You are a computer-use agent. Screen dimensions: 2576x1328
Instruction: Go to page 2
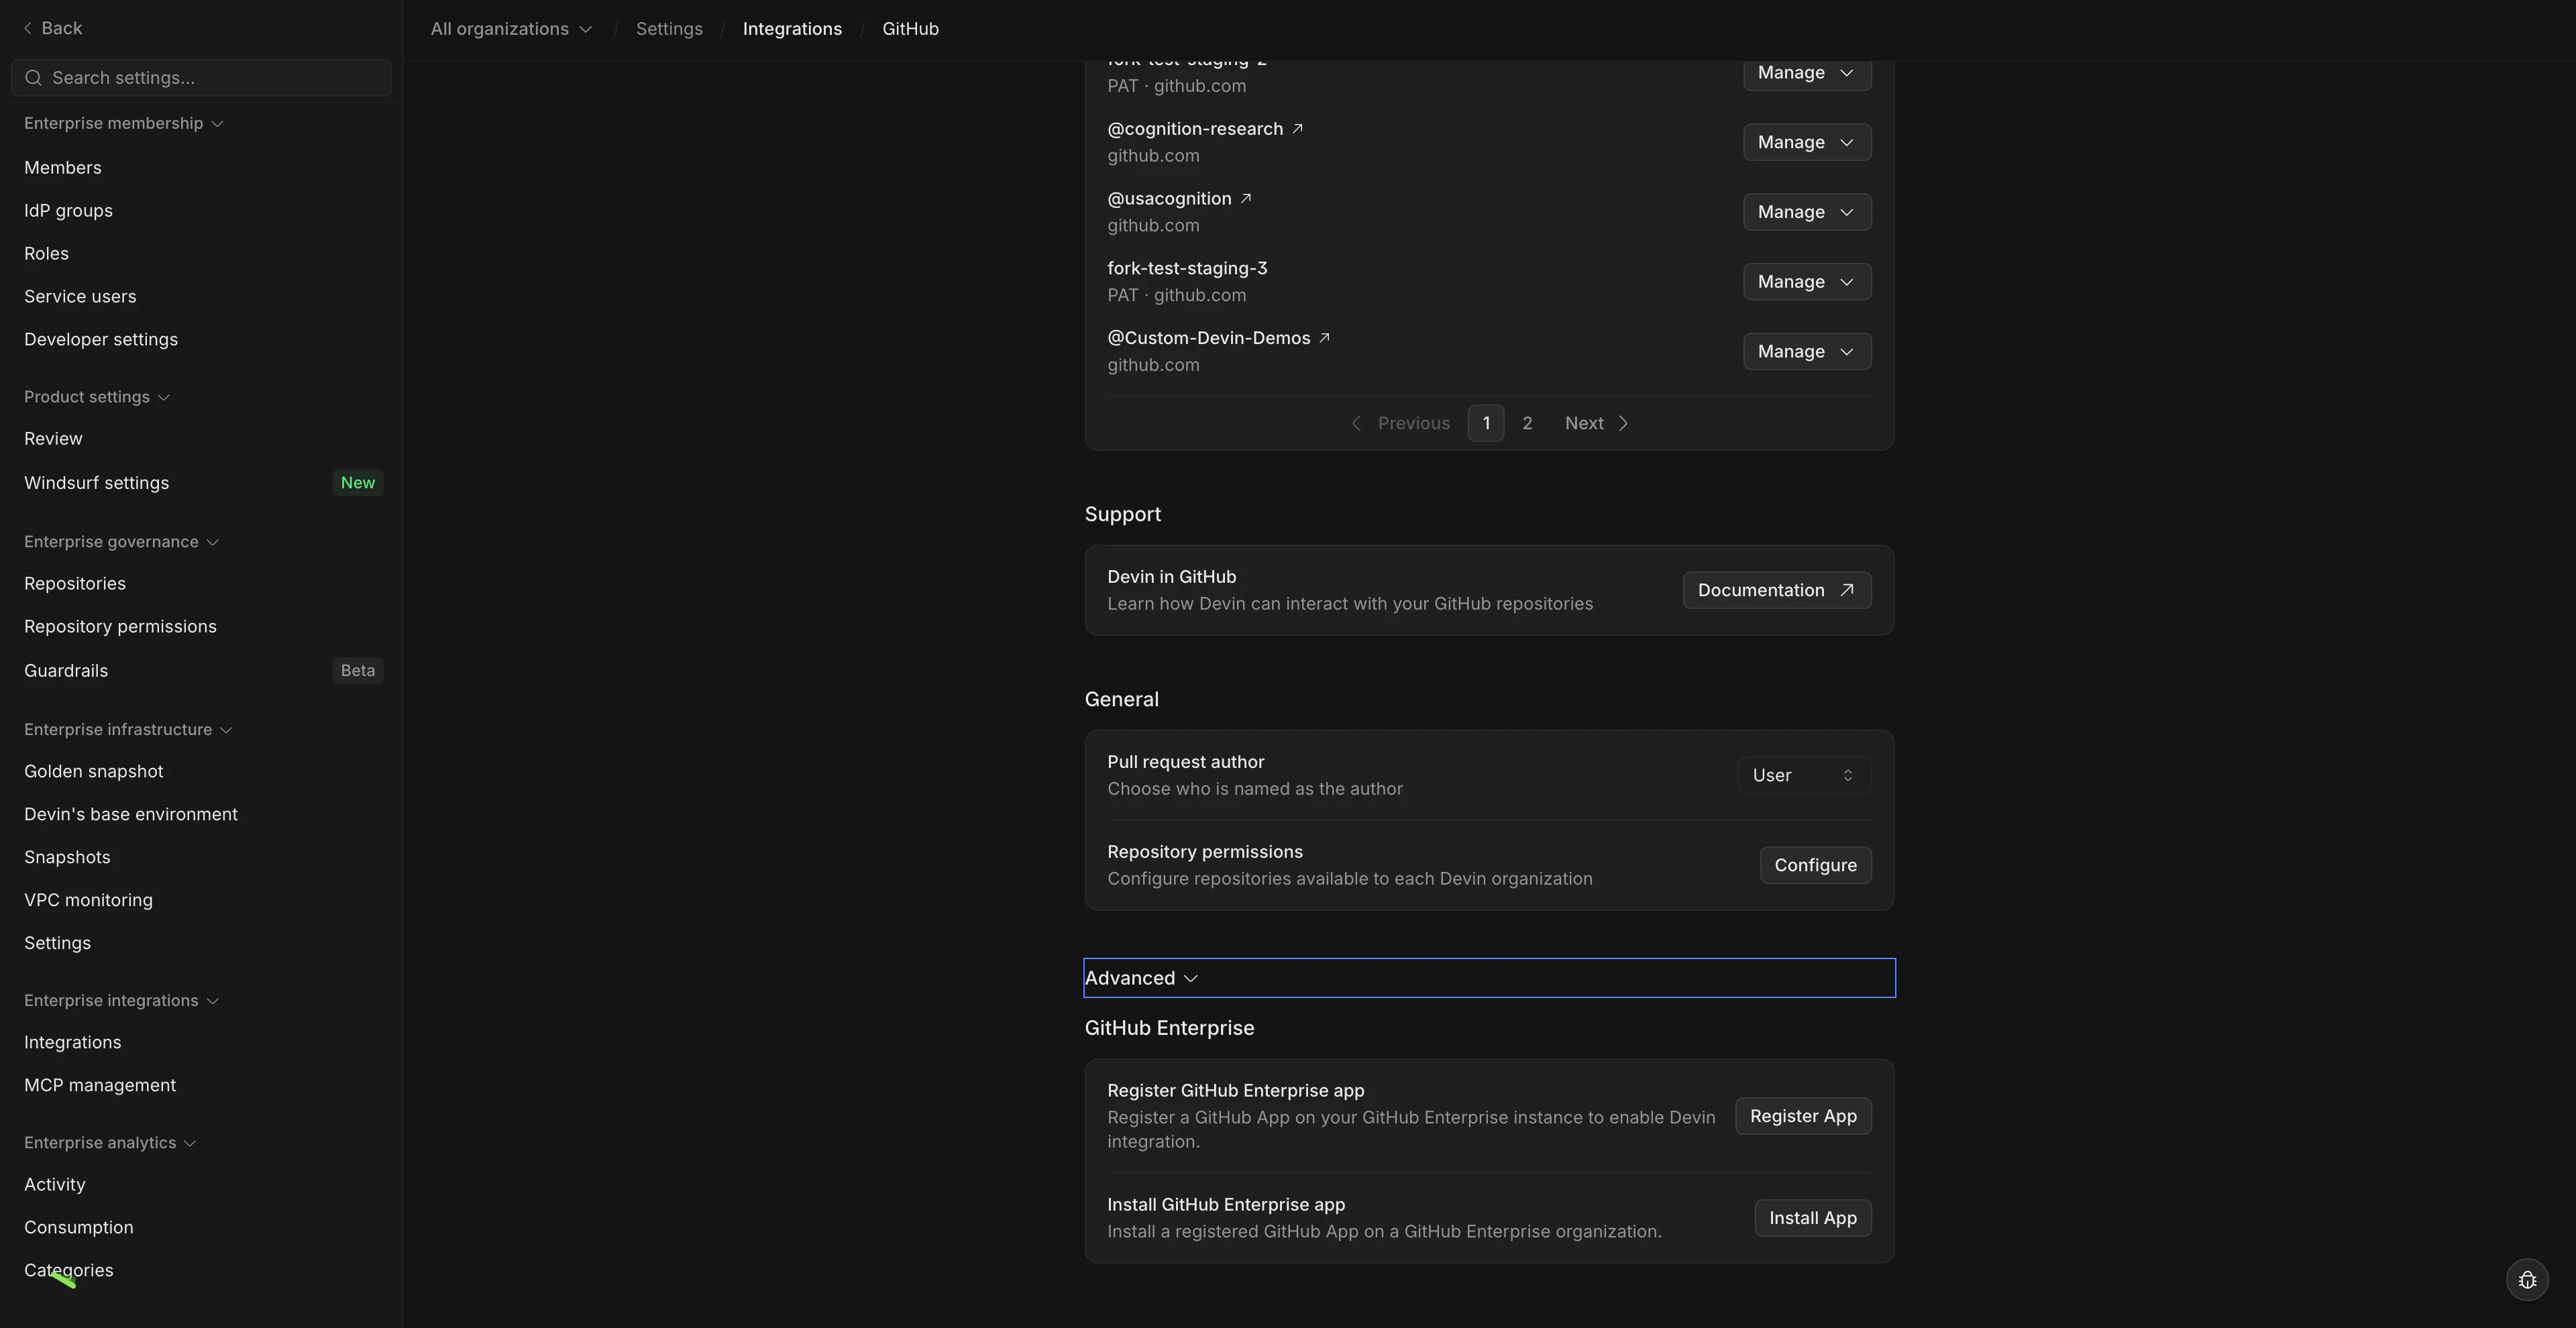(x=1527, y=424)
